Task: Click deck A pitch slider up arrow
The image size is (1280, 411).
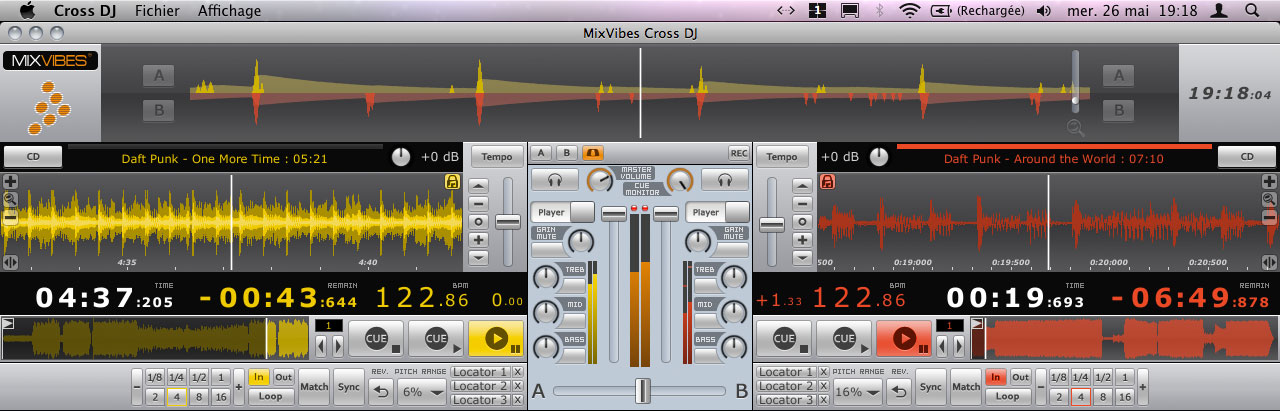Action: 479,185
